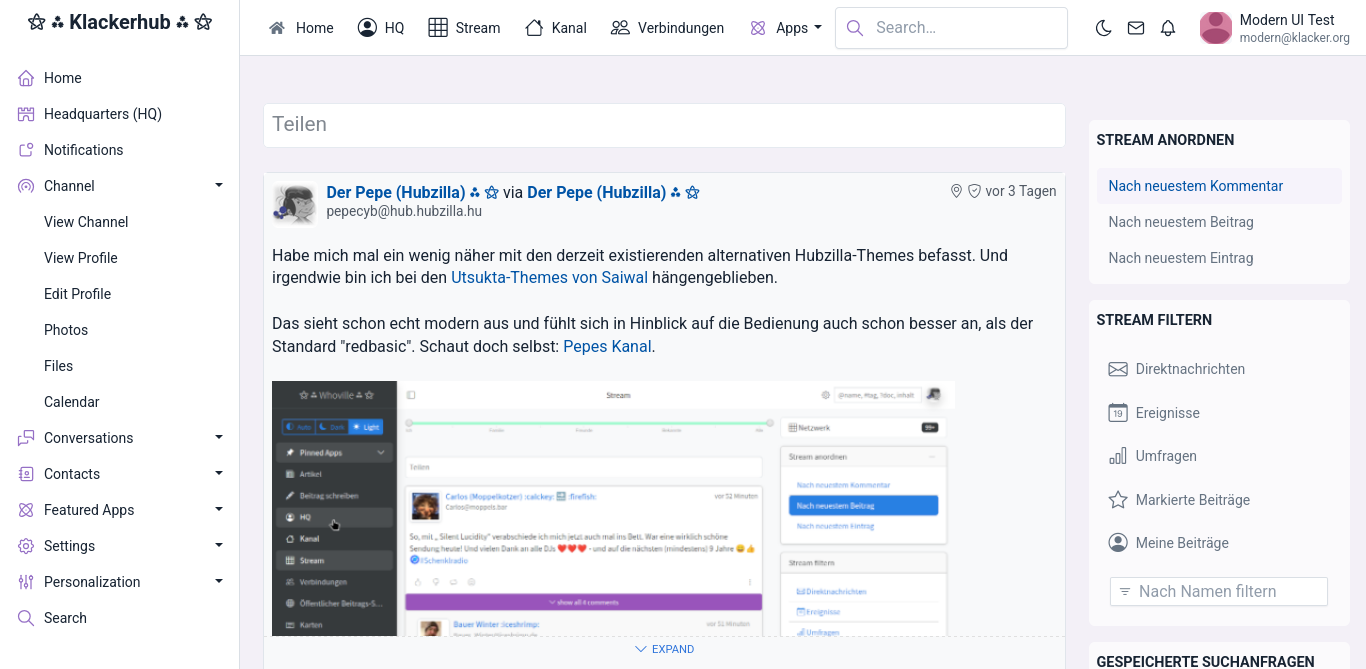Click the location pin icon on post

(956, 191)
